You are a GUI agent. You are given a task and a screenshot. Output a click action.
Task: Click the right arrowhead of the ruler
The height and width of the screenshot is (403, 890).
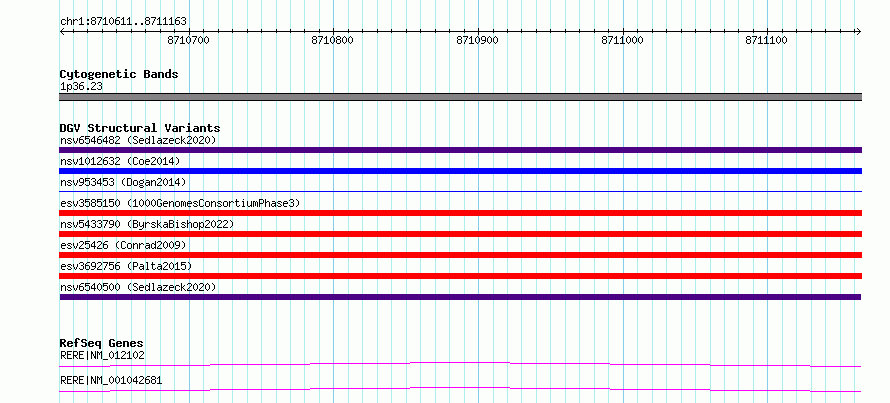pos(858,32)
